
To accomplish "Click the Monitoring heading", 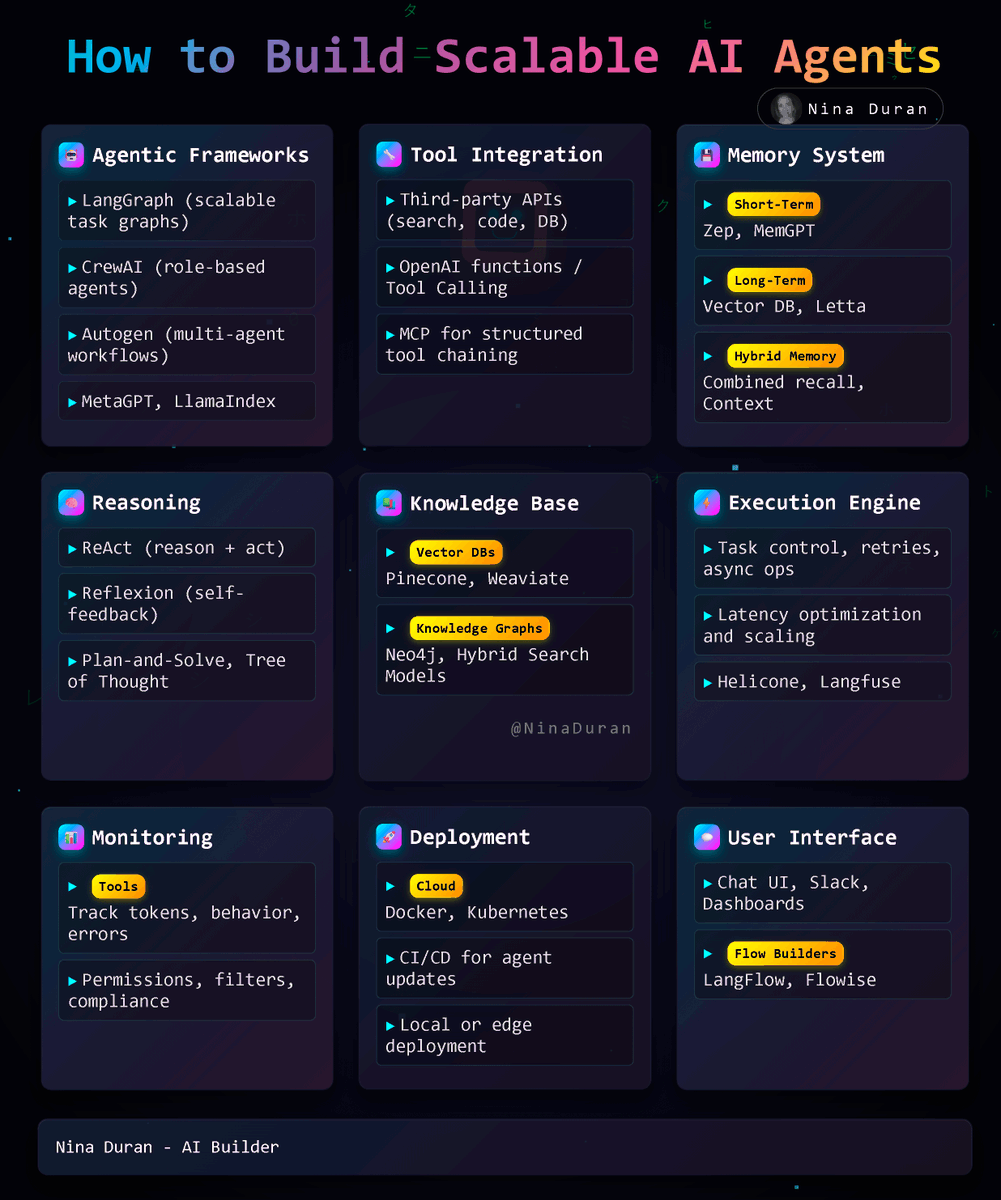I will pos(152,838).
